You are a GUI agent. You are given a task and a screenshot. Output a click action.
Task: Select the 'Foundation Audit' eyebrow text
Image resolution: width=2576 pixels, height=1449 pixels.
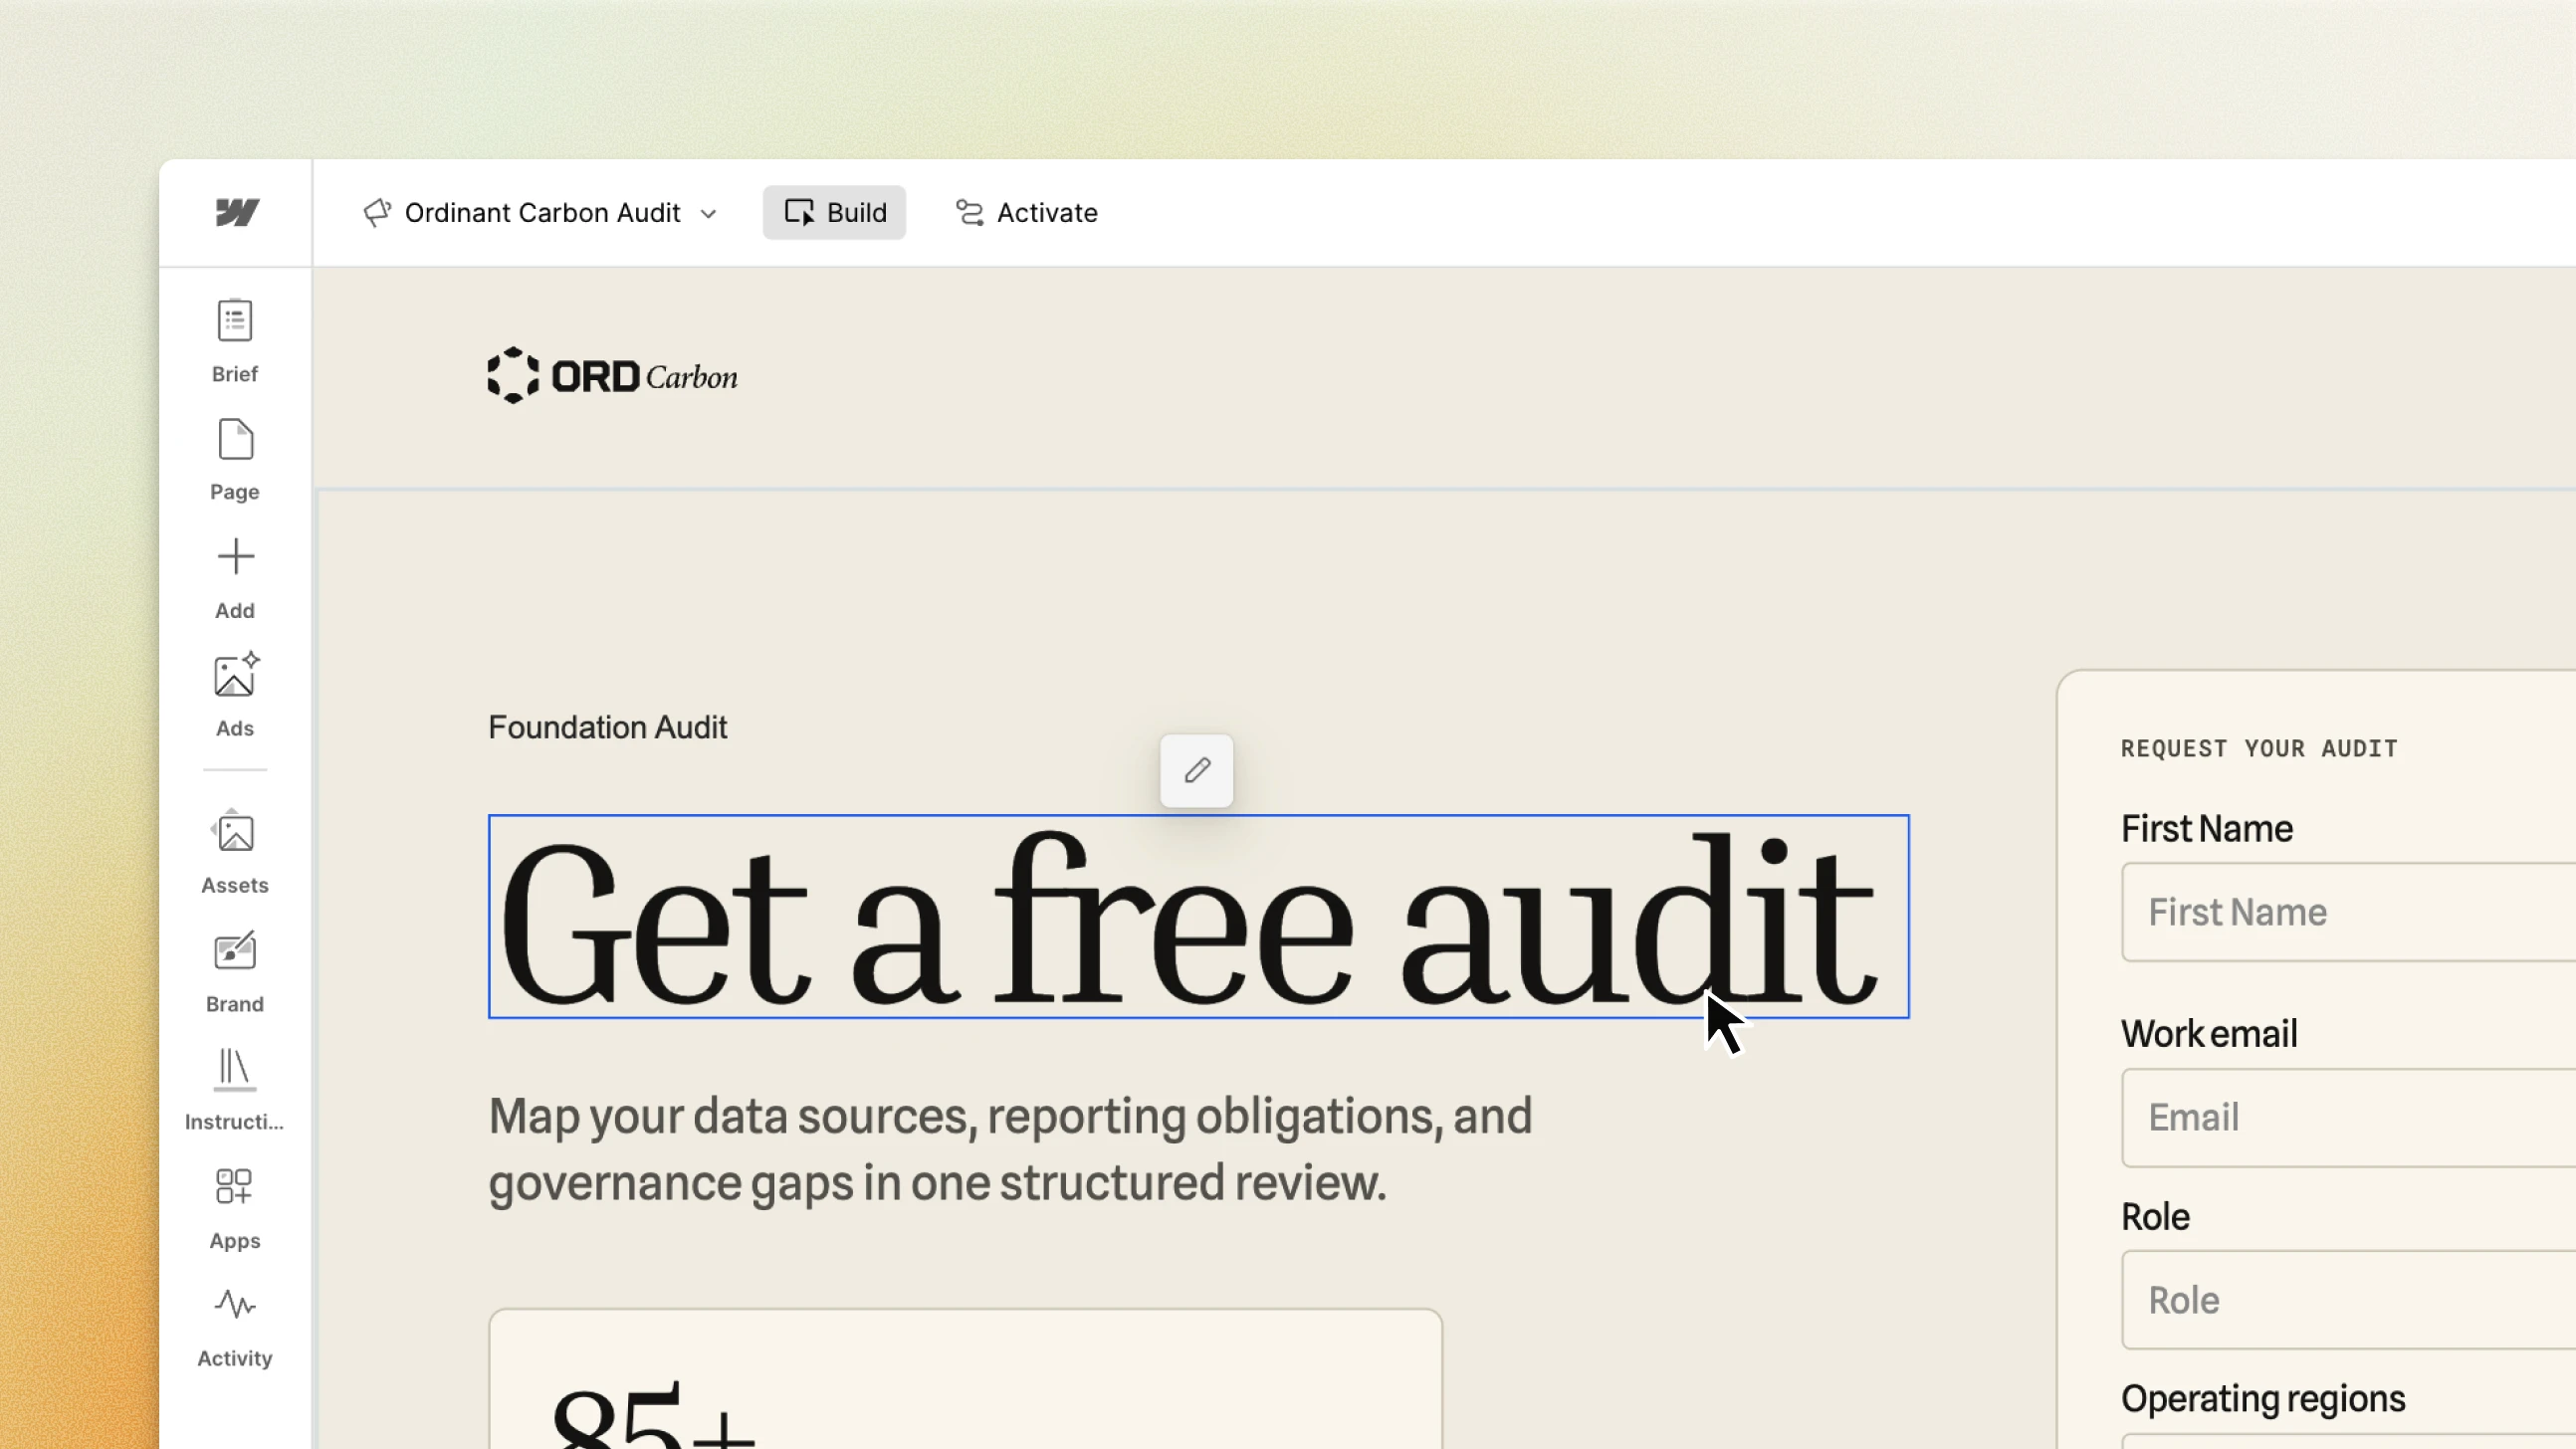[x=607, y=727]
